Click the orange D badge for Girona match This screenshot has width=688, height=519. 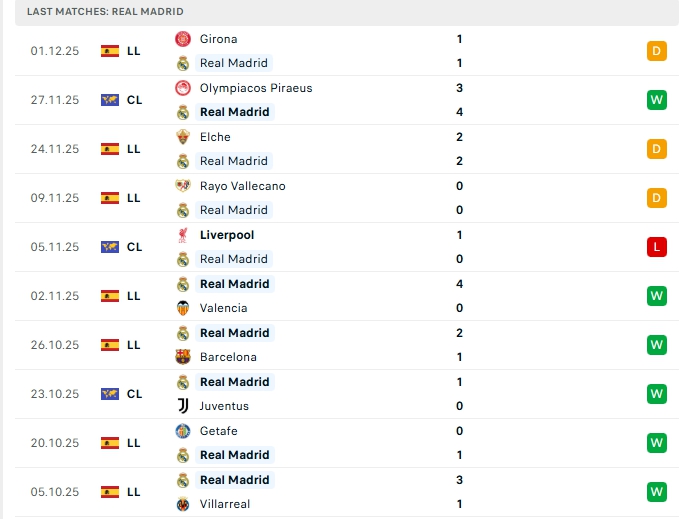(x=657, y=51)
